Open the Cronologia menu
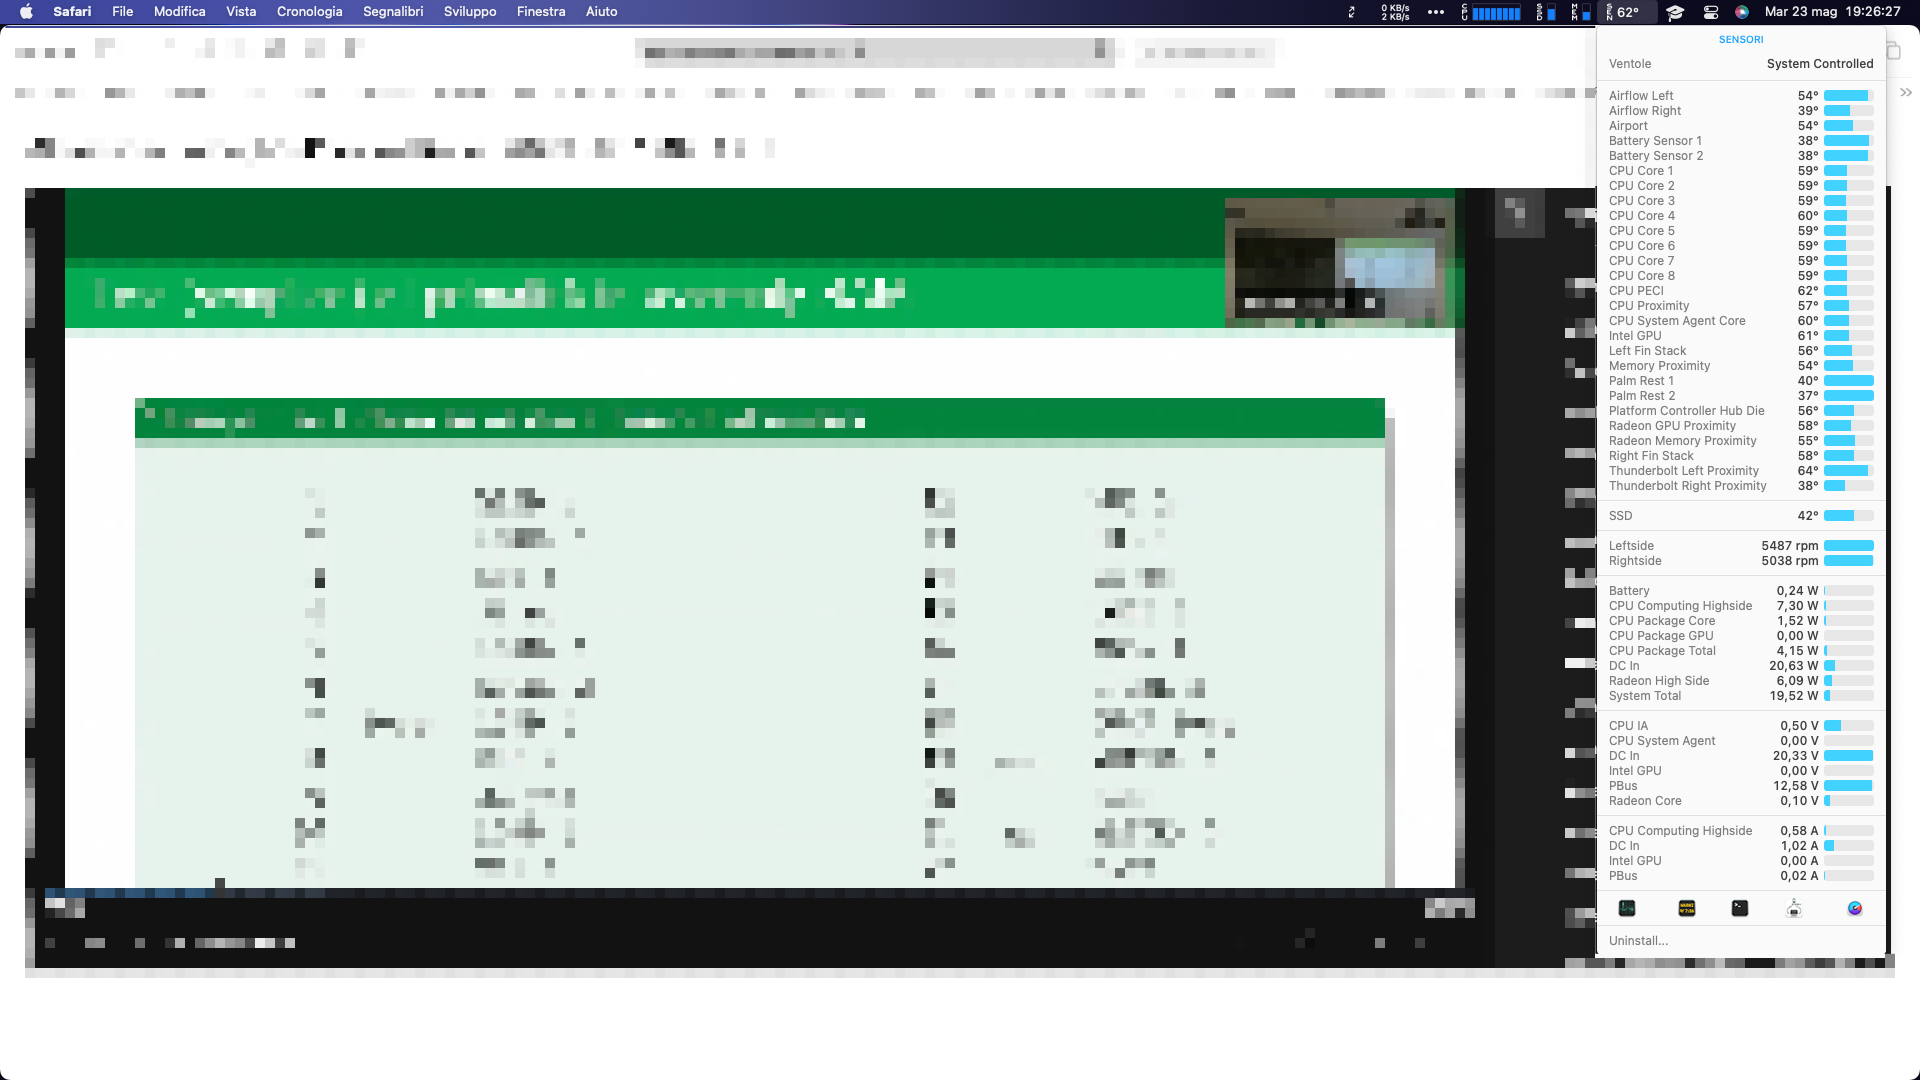This screenshot has height=1080, width=1920. [x=309, y=12]
